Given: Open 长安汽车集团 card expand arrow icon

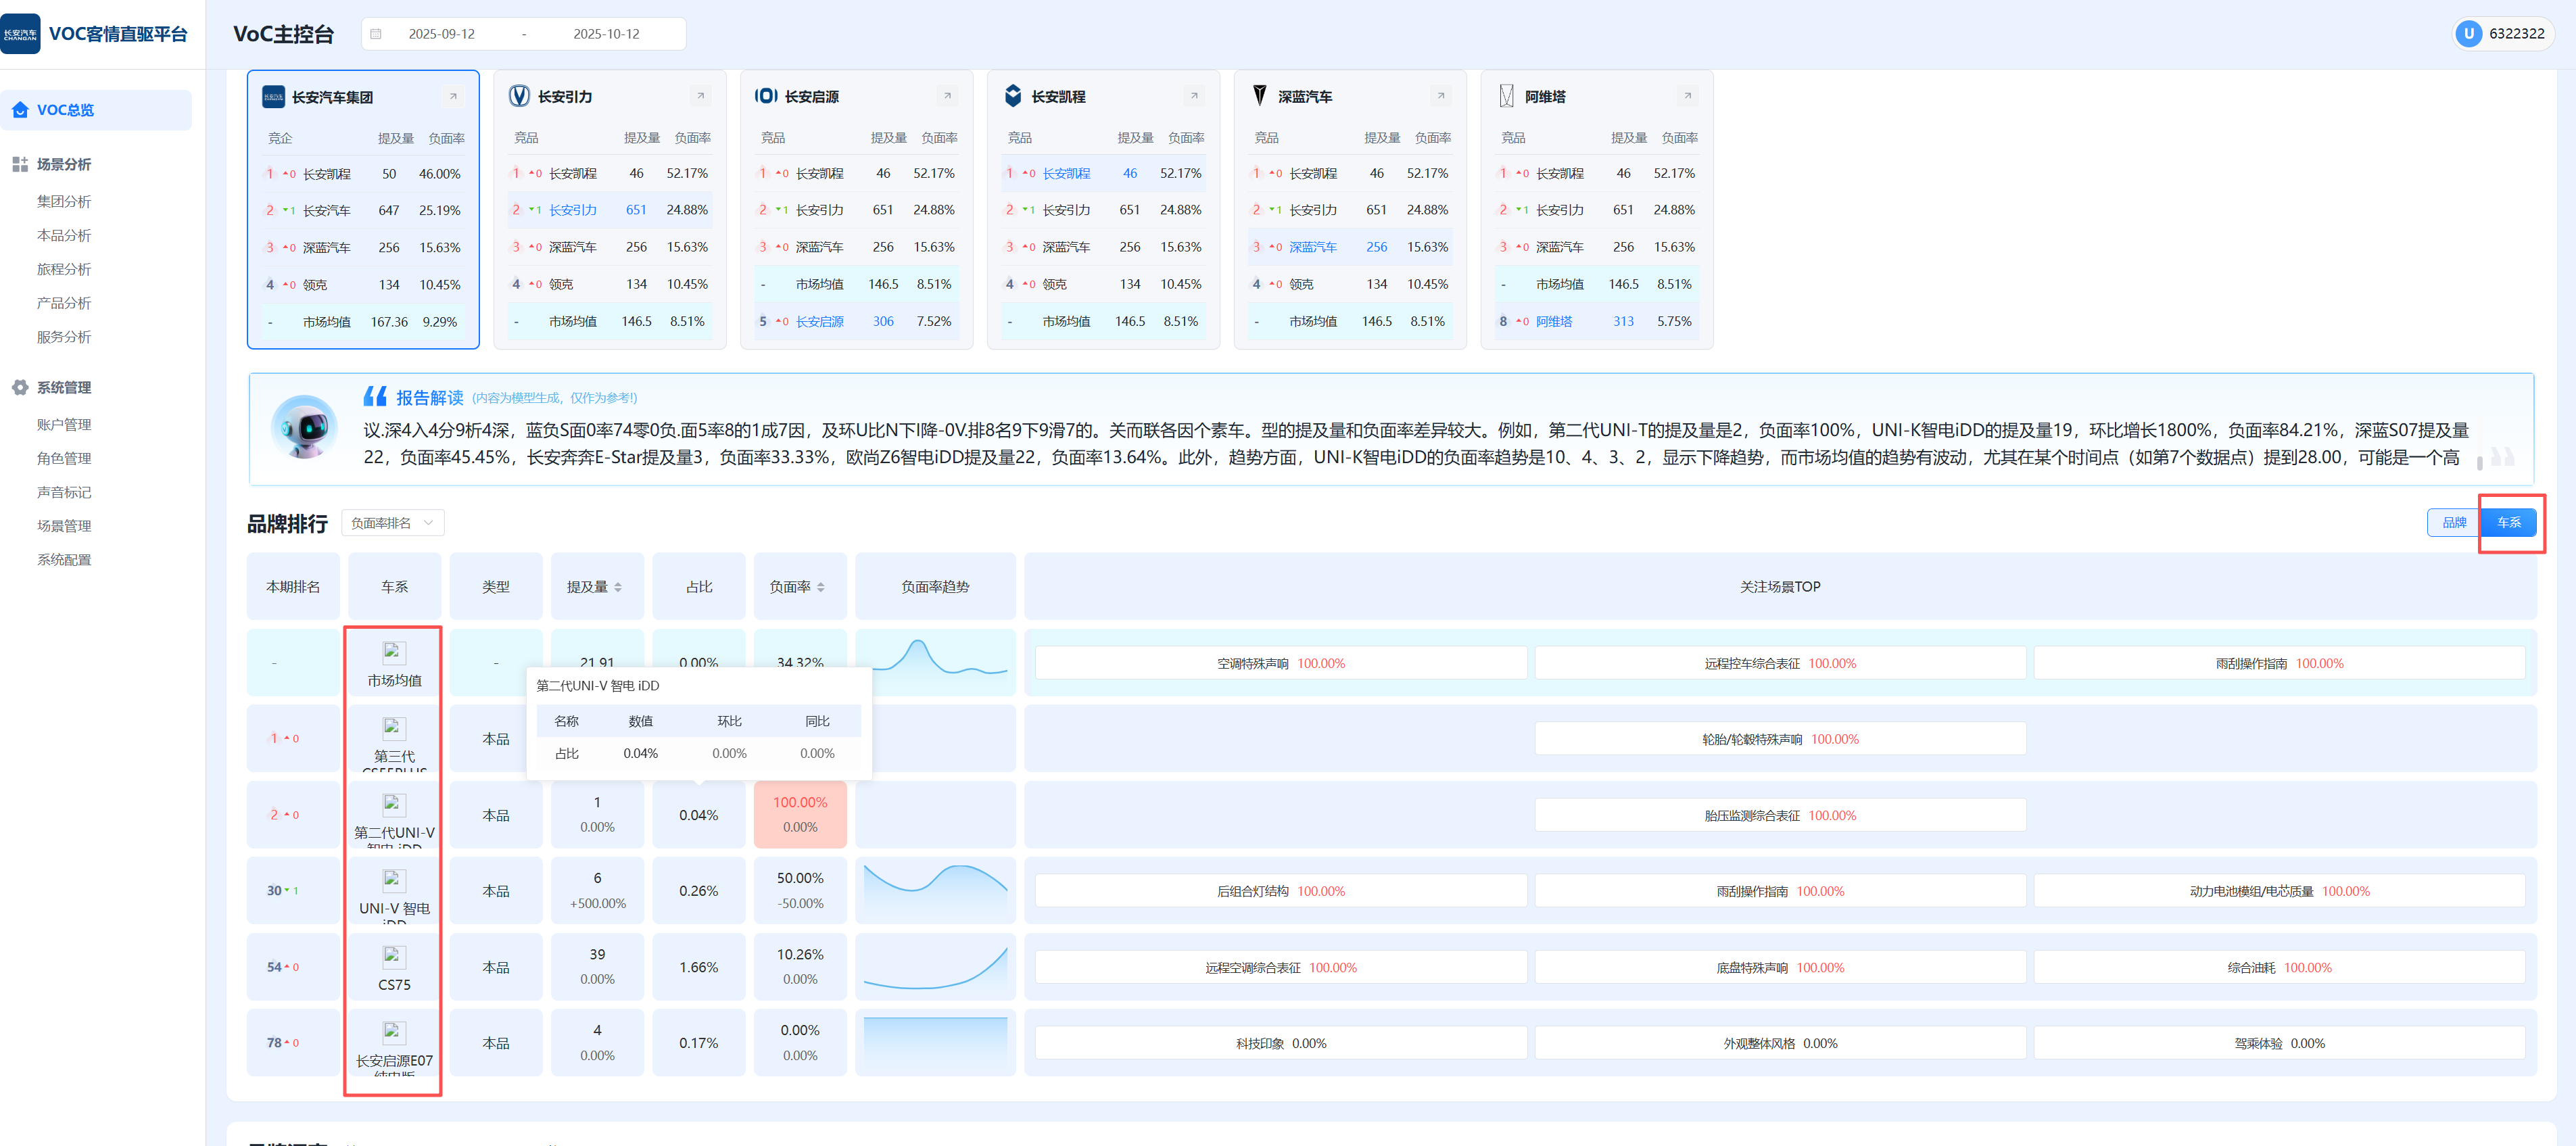Looking at the screenshot, I should 453,97.
